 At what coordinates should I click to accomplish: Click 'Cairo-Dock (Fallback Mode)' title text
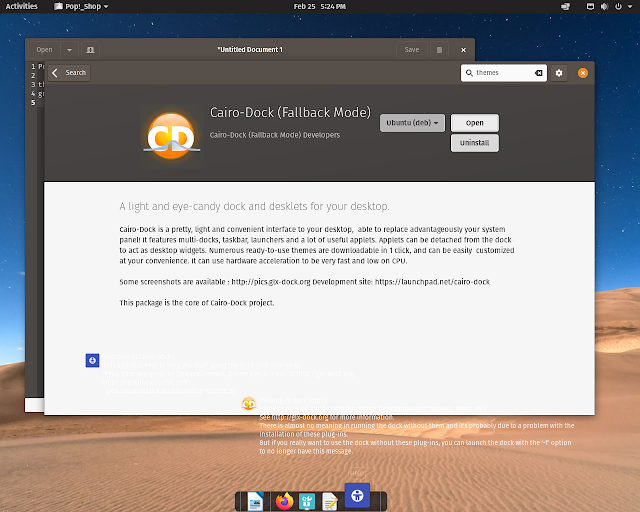coord(290,112)
